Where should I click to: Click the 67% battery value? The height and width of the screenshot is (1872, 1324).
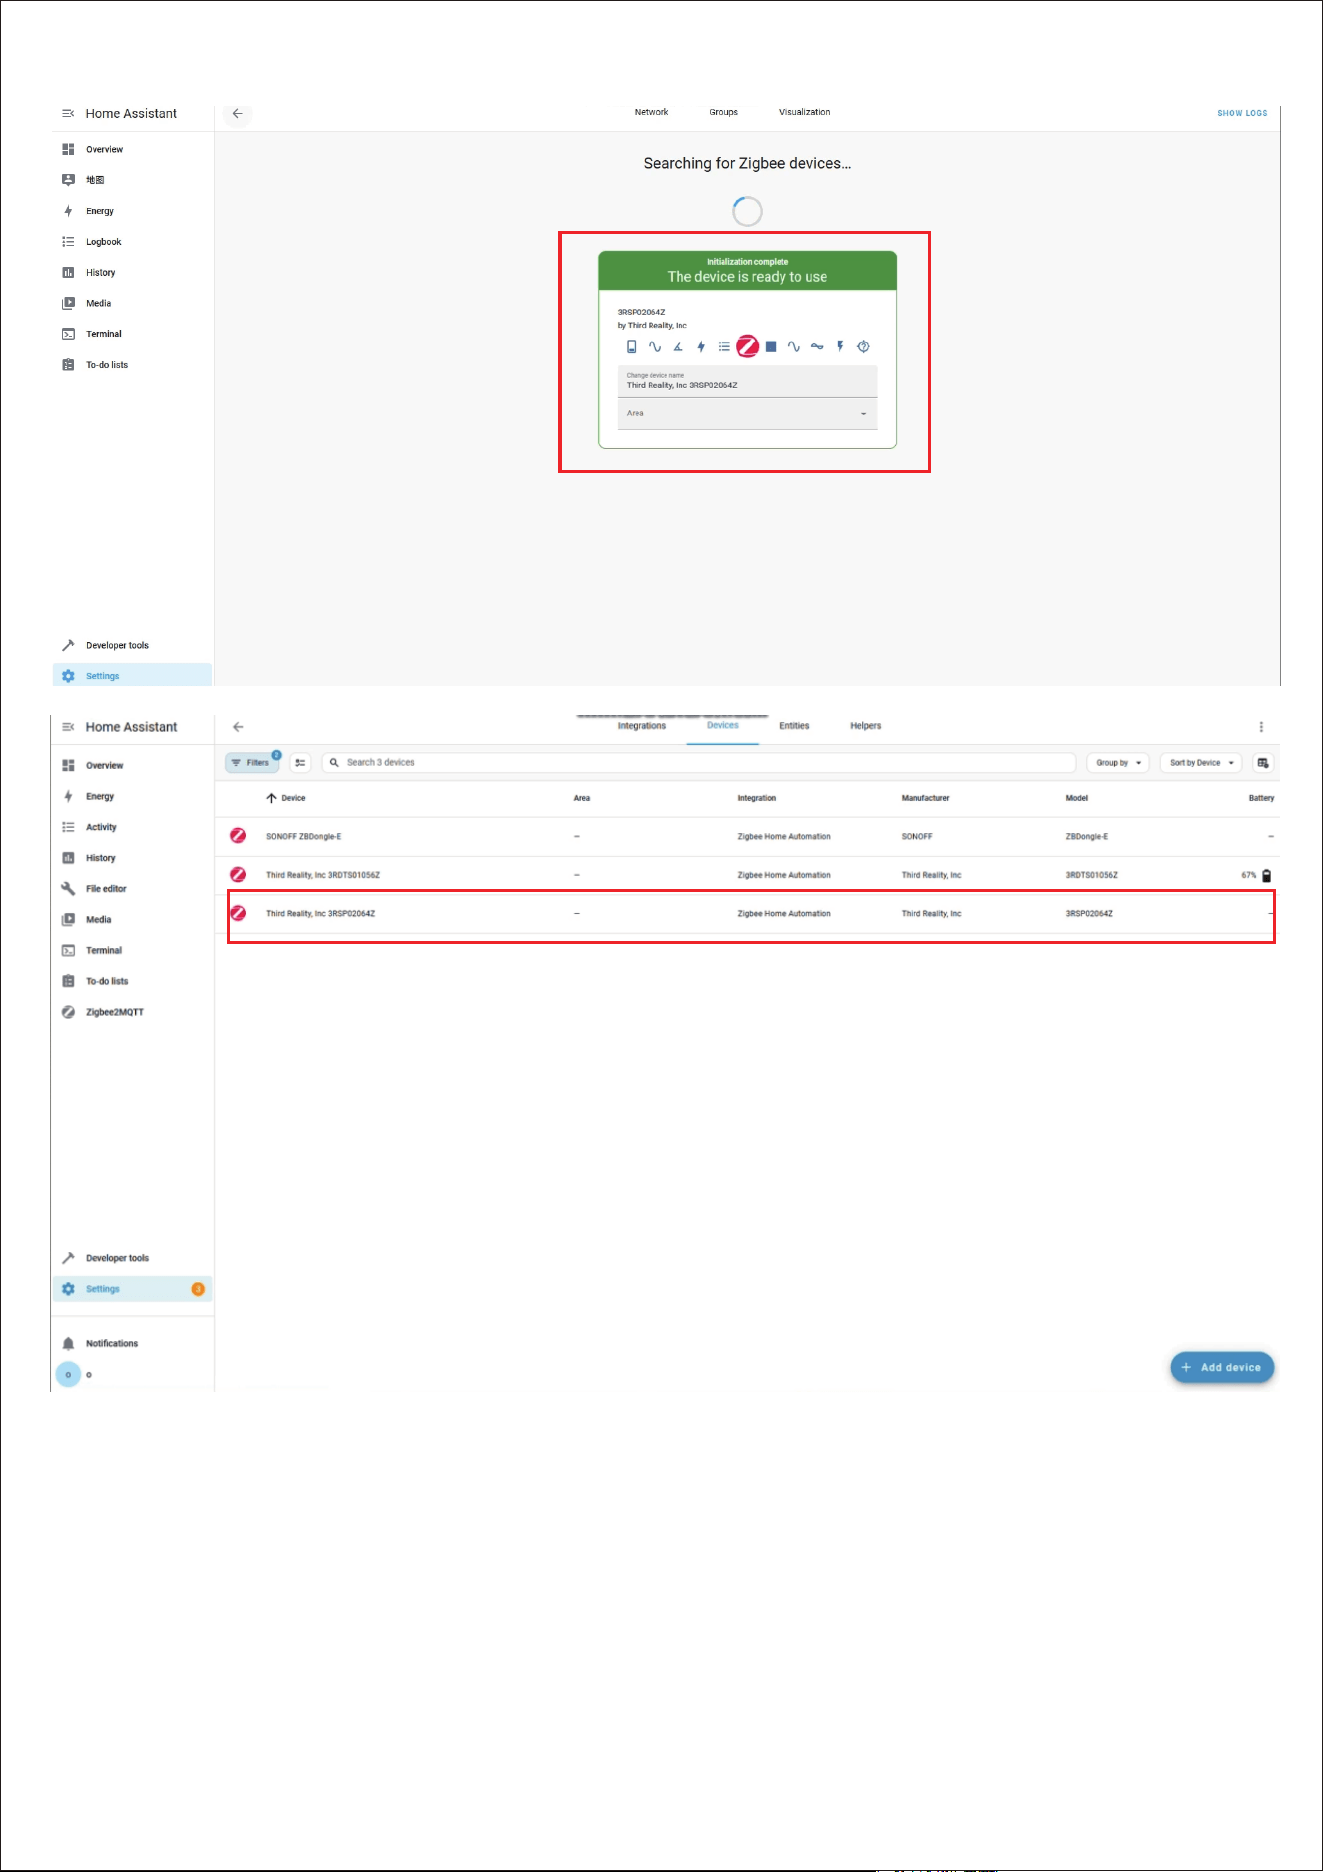click(x=1248, y=875)
